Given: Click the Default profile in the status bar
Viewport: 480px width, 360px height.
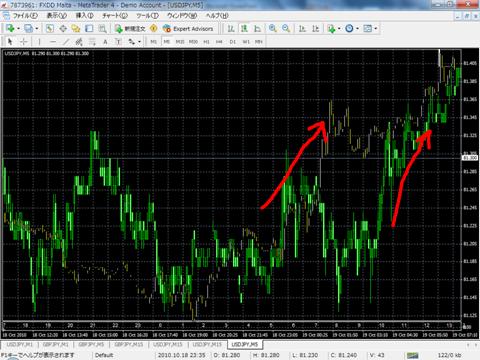Looking at the screenshot, I should [104, 355].
